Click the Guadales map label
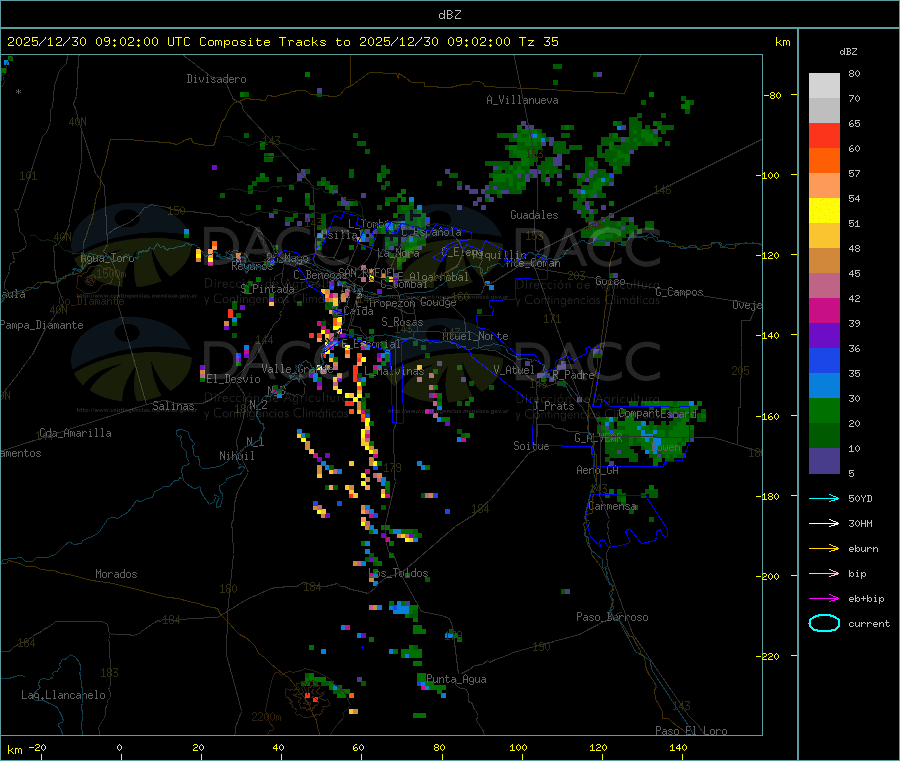 pyautogui.click(x=534, y=215)
